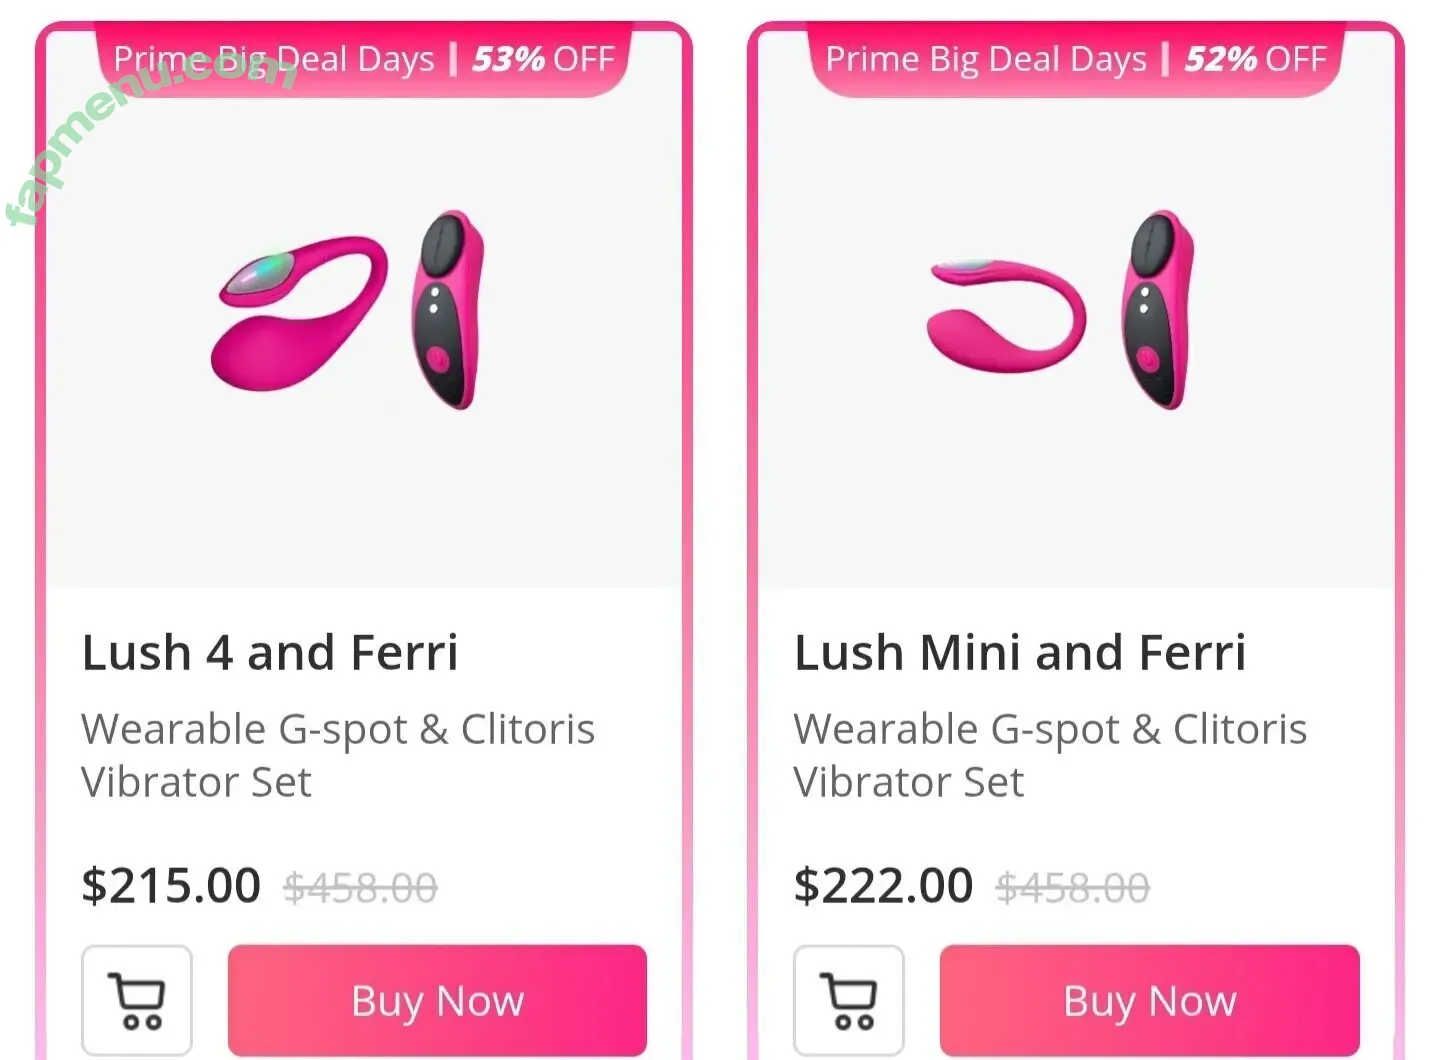Select the Lush Mini device in right image
This screenshot has width=1440, height=1060.
(1005, 315)
